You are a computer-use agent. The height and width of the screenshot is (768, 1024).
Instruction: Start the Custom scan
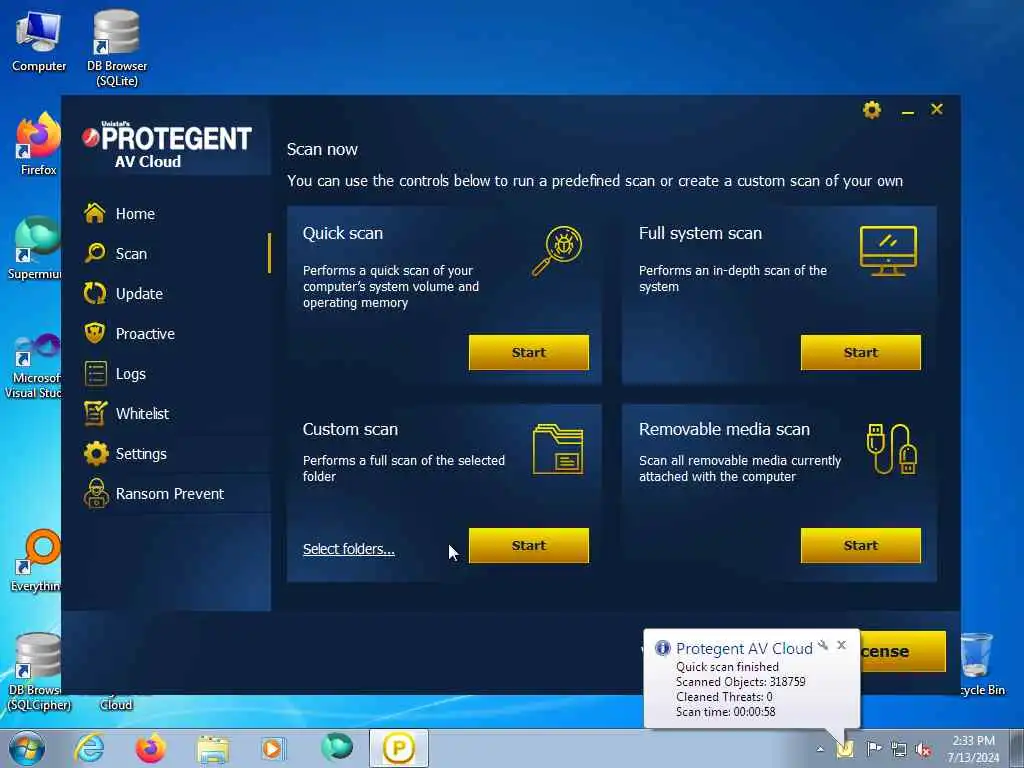click(528, 545)
